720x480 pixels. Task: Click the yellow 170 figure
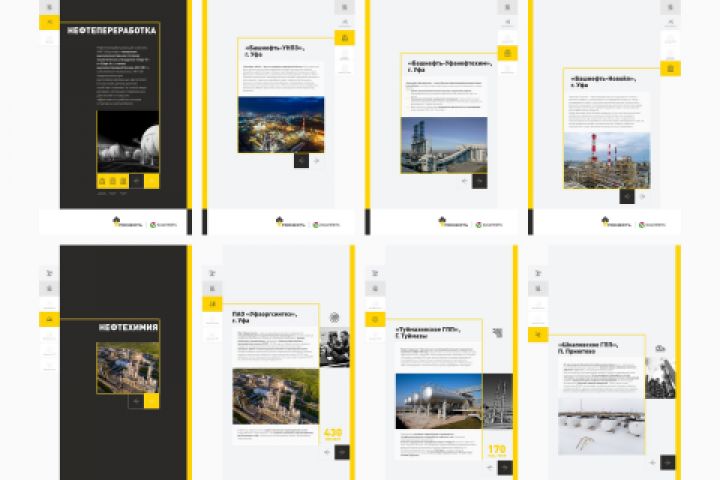click(x=497, y=450)
